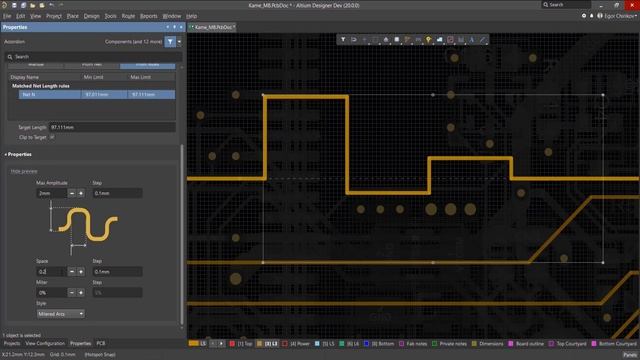Image resolution: width=640 pixels, height=360 pixels.
Task: Click the user account icon near Egor
Action: tap(600, 16)
